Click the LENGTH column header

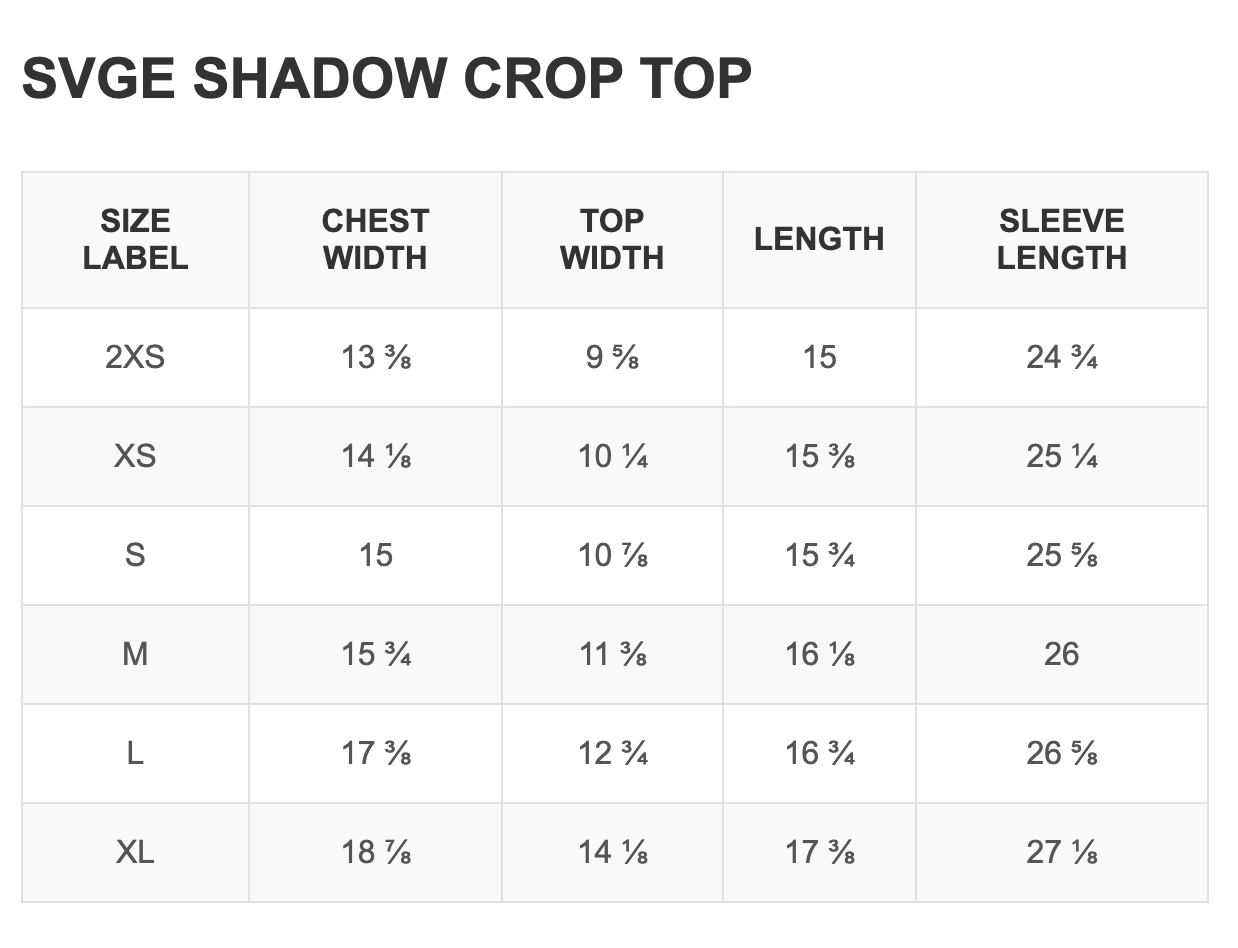[819, 239]
